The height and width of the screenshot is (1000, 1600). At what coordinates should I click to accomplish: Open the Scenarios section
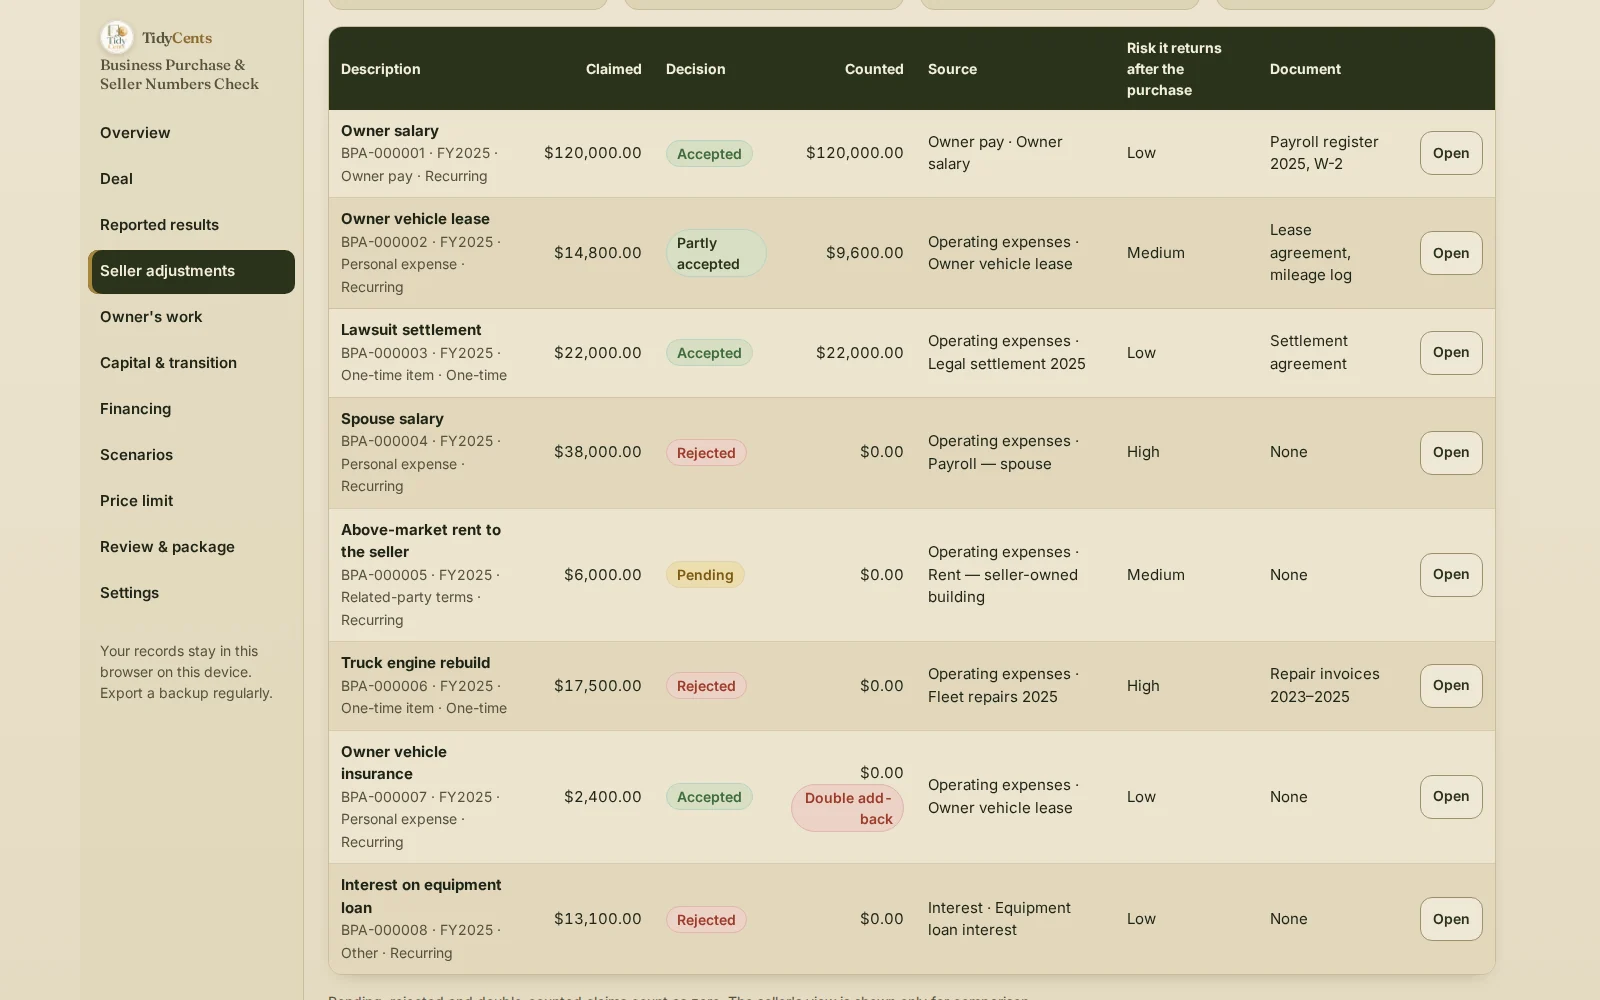pyautogui.click(x=191, y=455)
